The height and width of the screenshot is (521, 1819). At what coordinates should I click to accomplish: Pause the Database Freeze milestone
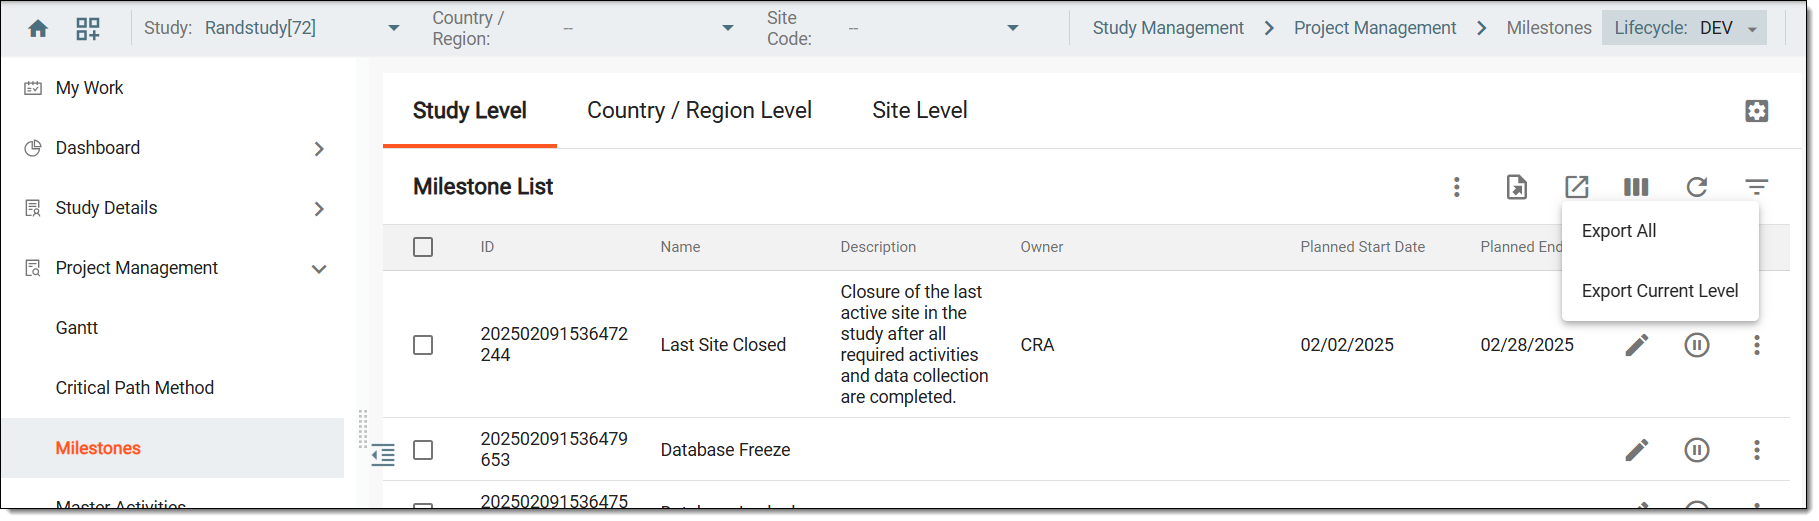(x=1697, y=450)
